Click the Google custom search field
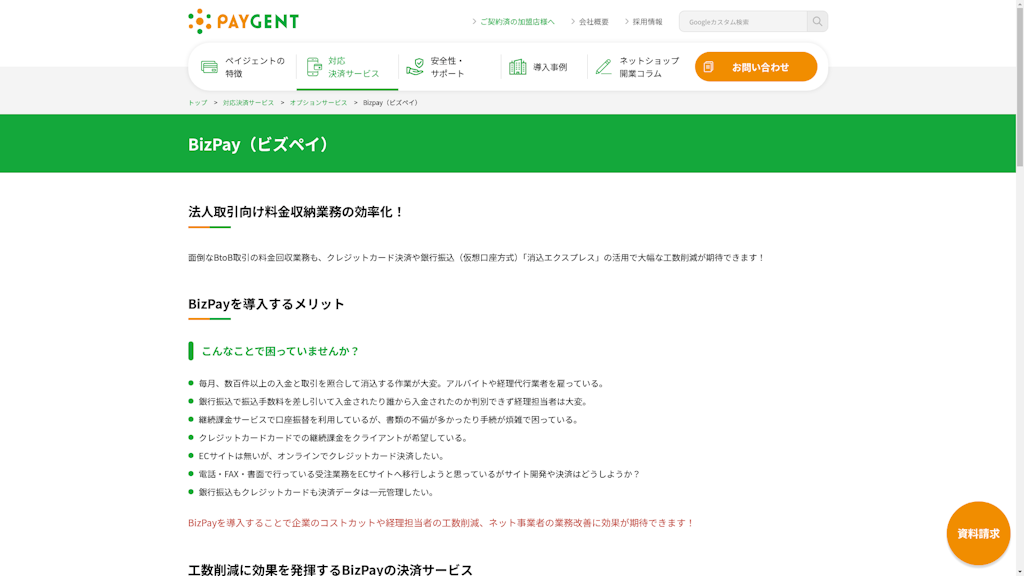1024x576 pixels. coord(742,21)
